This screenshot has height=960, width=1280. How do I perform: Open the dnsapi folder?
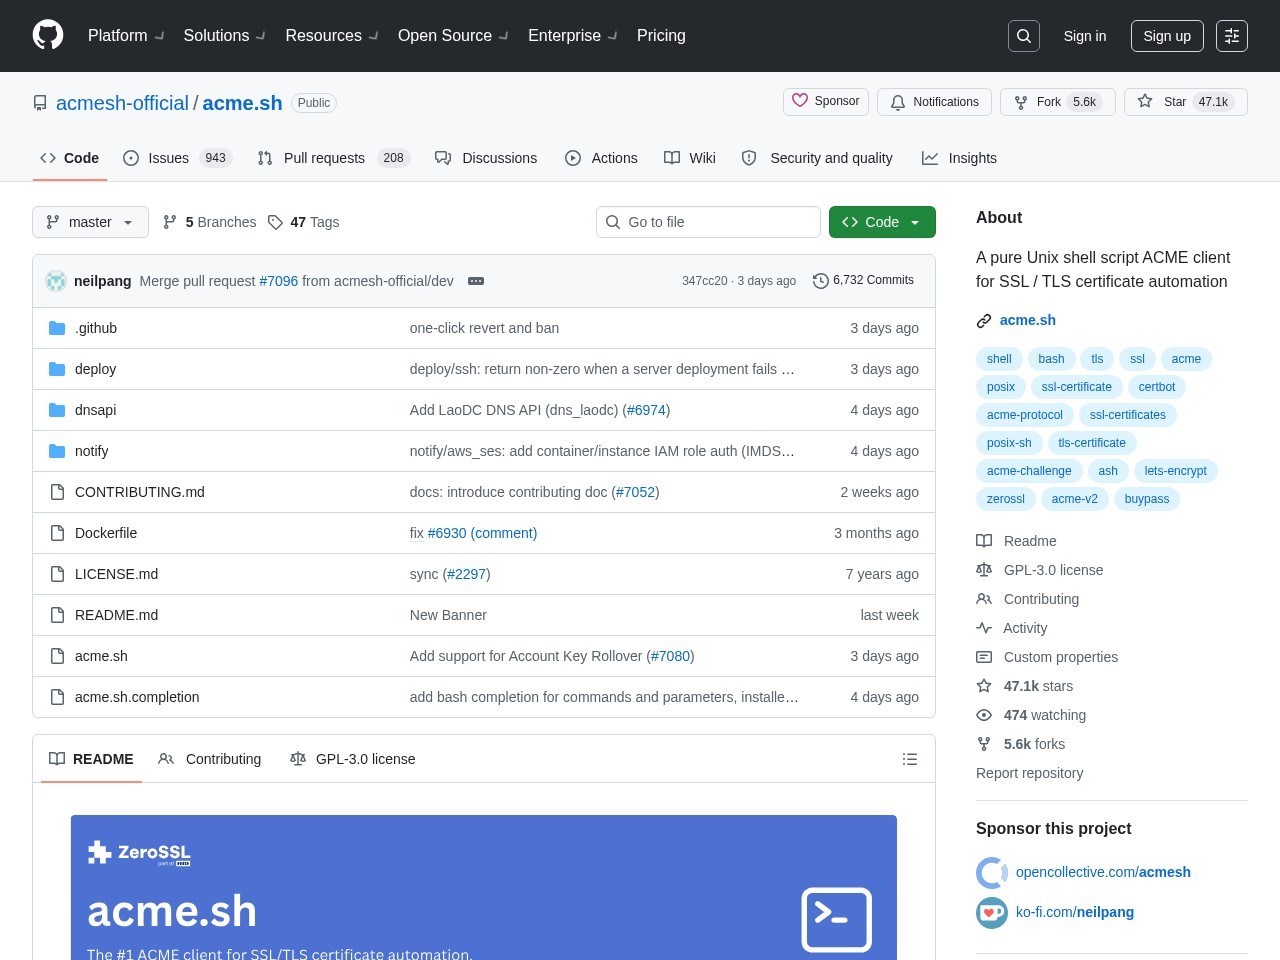tap(96, 410)
